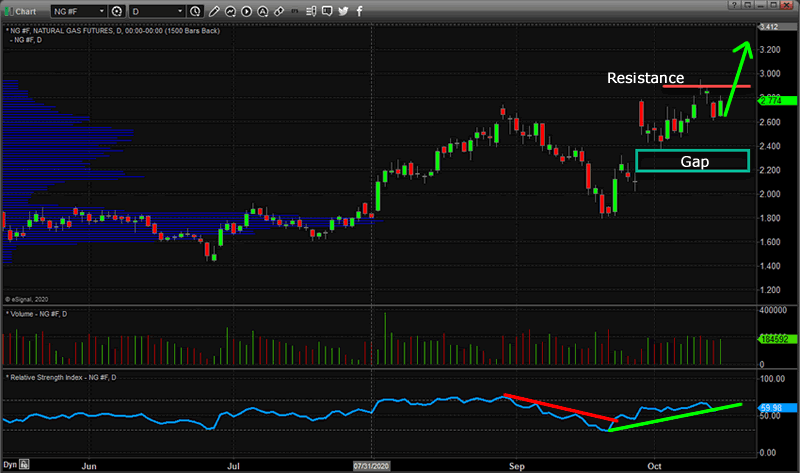Select the teal Gap rectangle annotation

coord(691,160)
